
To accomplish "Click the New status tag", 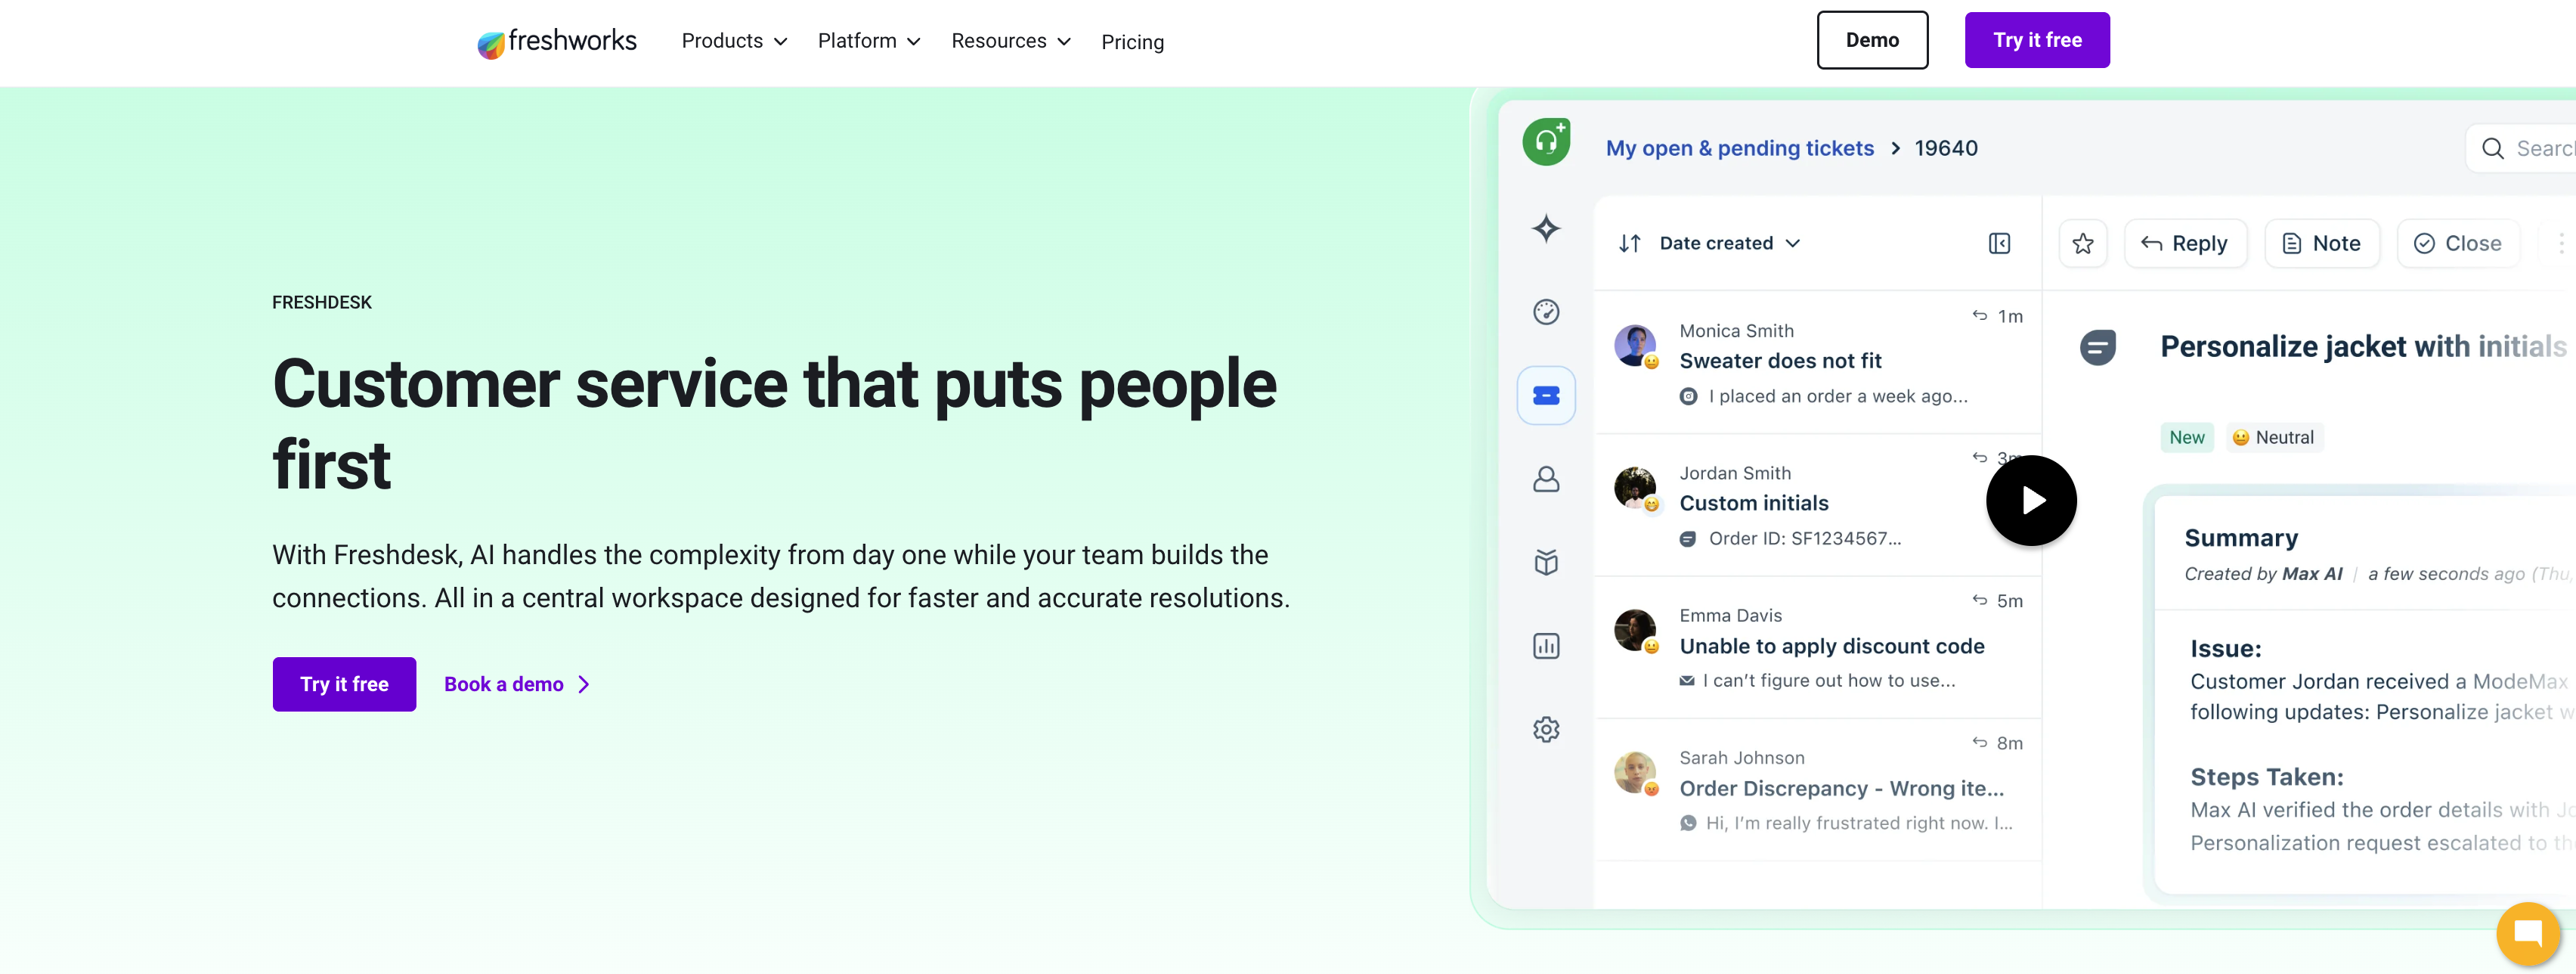I will [2186, 437].
